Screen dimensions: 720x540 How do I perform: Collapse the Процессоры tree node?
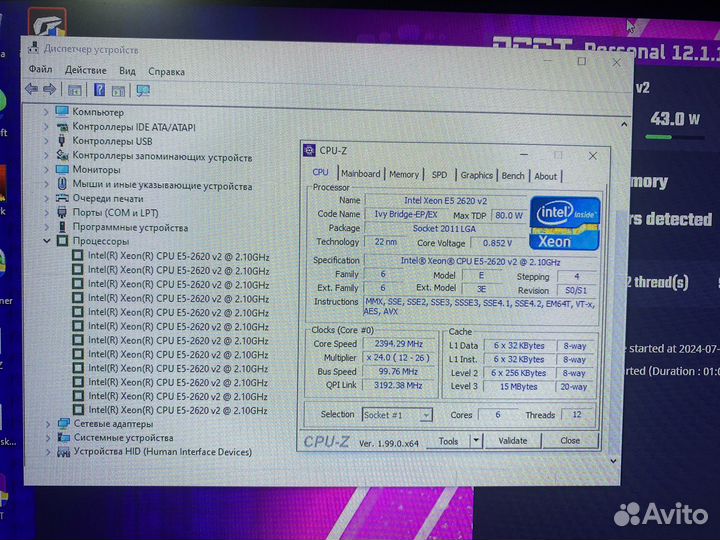coord(46,242)
